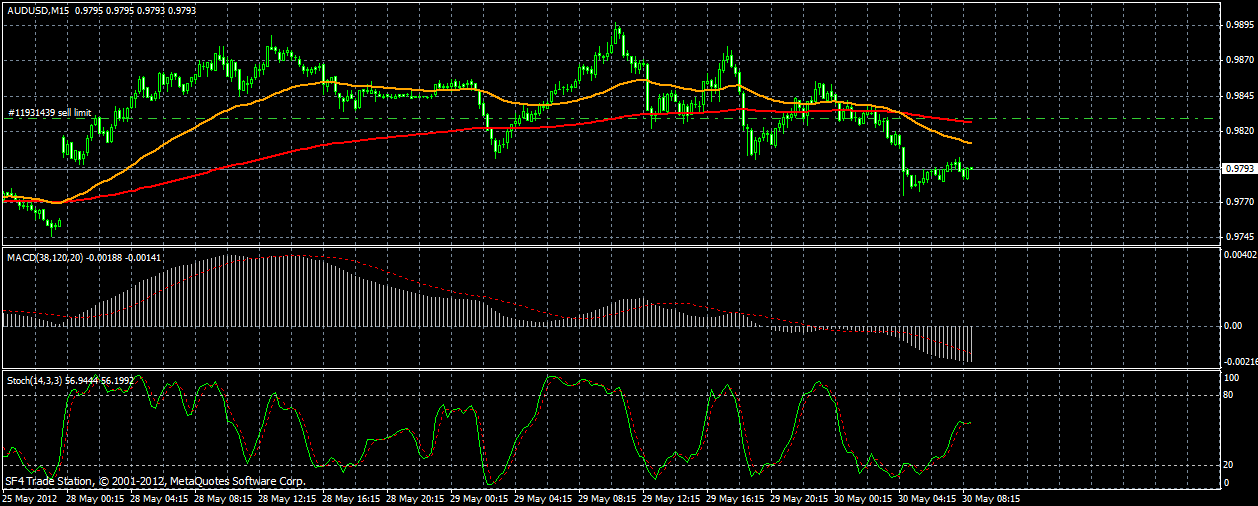Click the 25 May 2012 date label
Screen dimensions: 1258x506
tap(29, 497)
